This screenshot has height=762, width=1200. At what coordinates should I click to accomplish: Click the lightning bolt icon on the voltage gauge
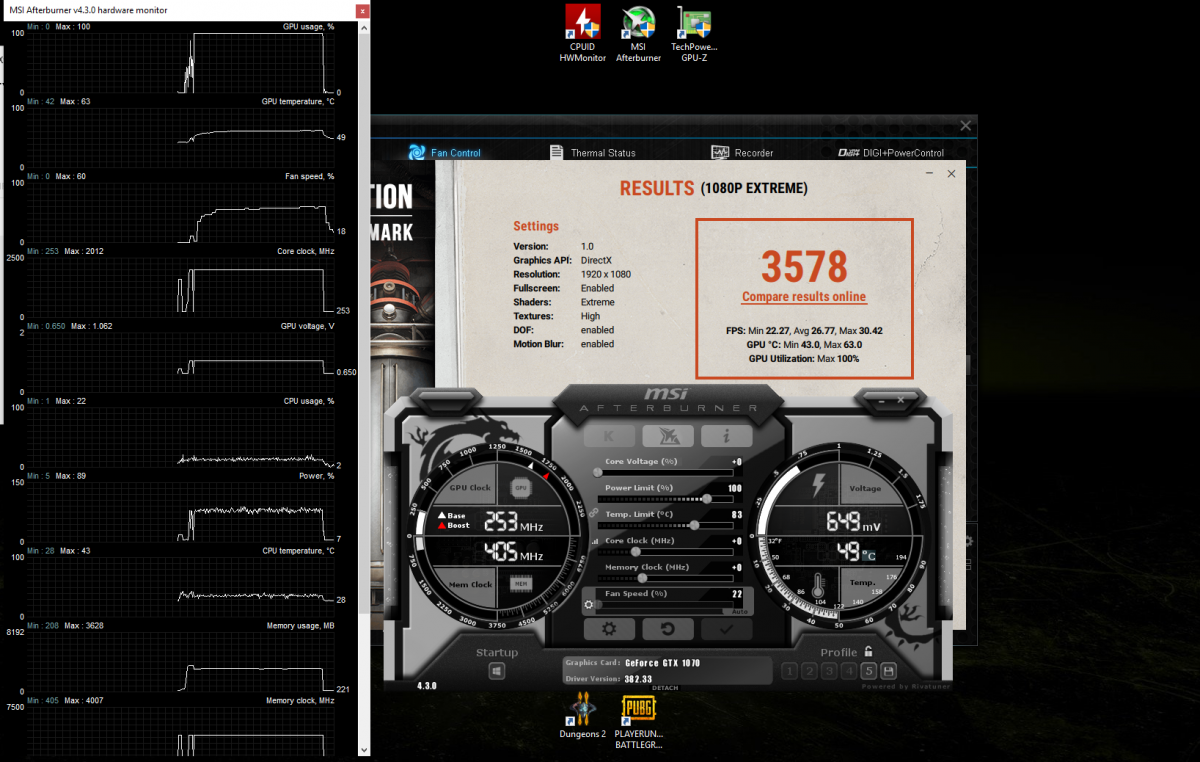click(x=818, y=487)
